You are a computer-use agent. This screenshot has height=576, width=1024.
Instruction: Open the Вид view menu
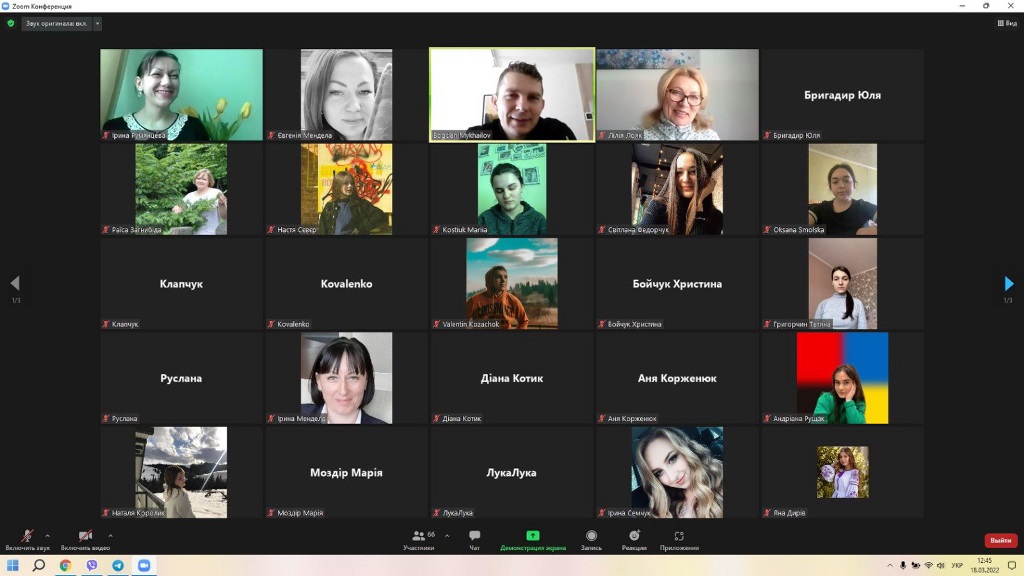point(1006,23)
